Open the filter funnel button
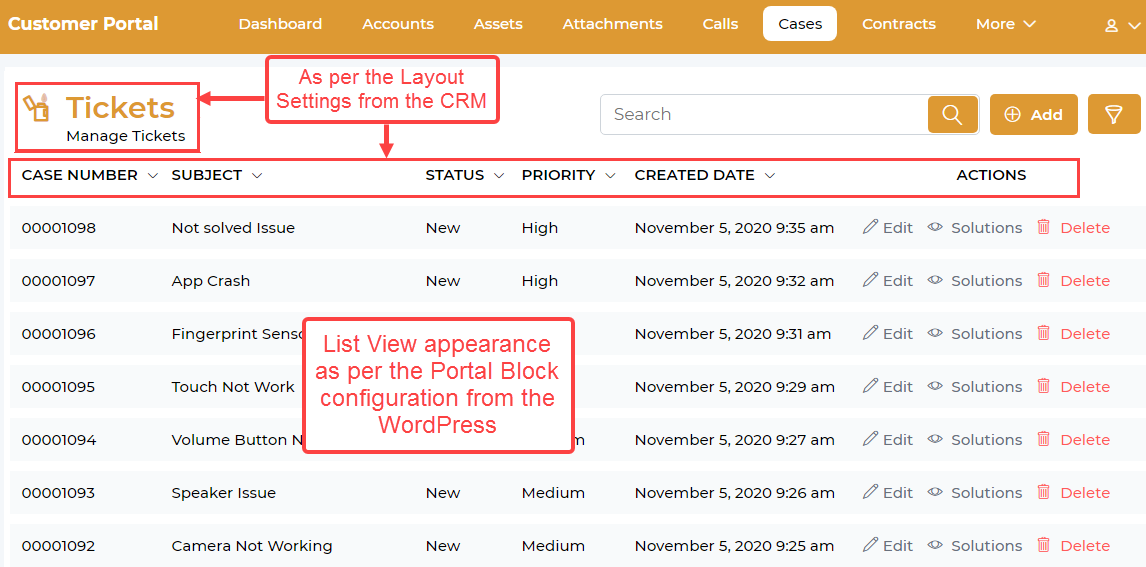The image size is (1146, 567). coord(1113,115)
